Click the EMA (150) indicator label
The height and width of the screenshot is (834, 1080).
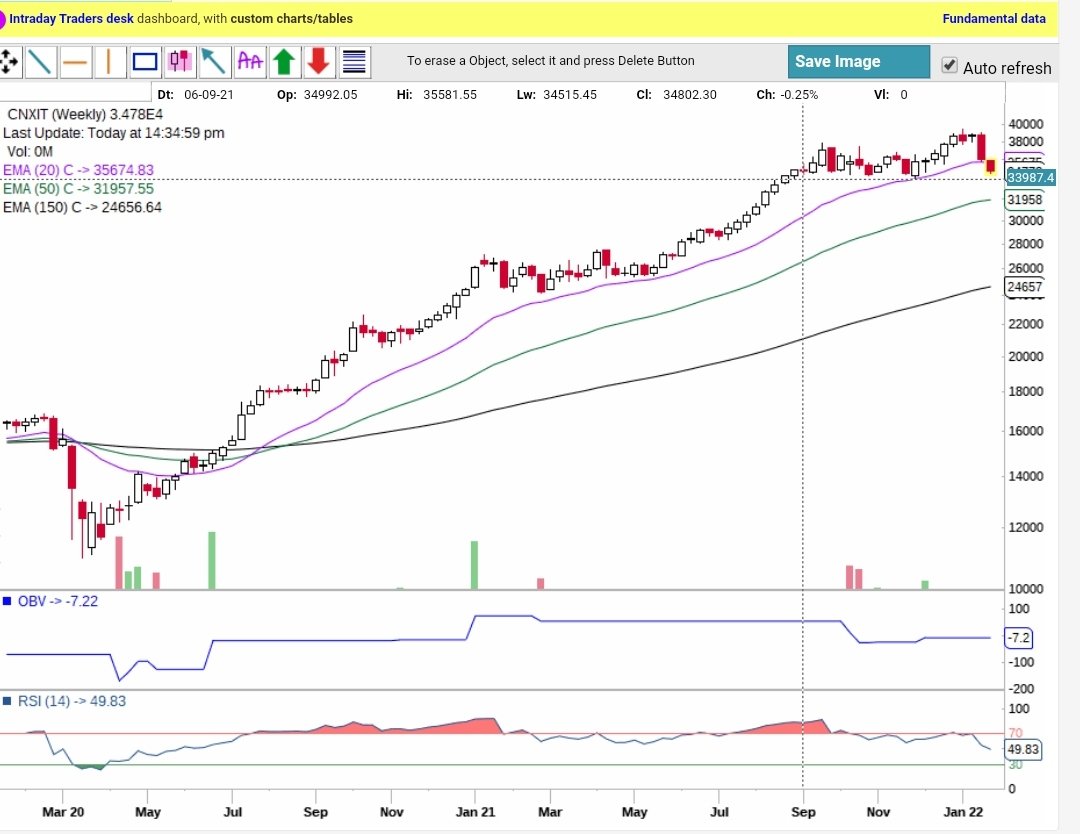click(83, 207)
